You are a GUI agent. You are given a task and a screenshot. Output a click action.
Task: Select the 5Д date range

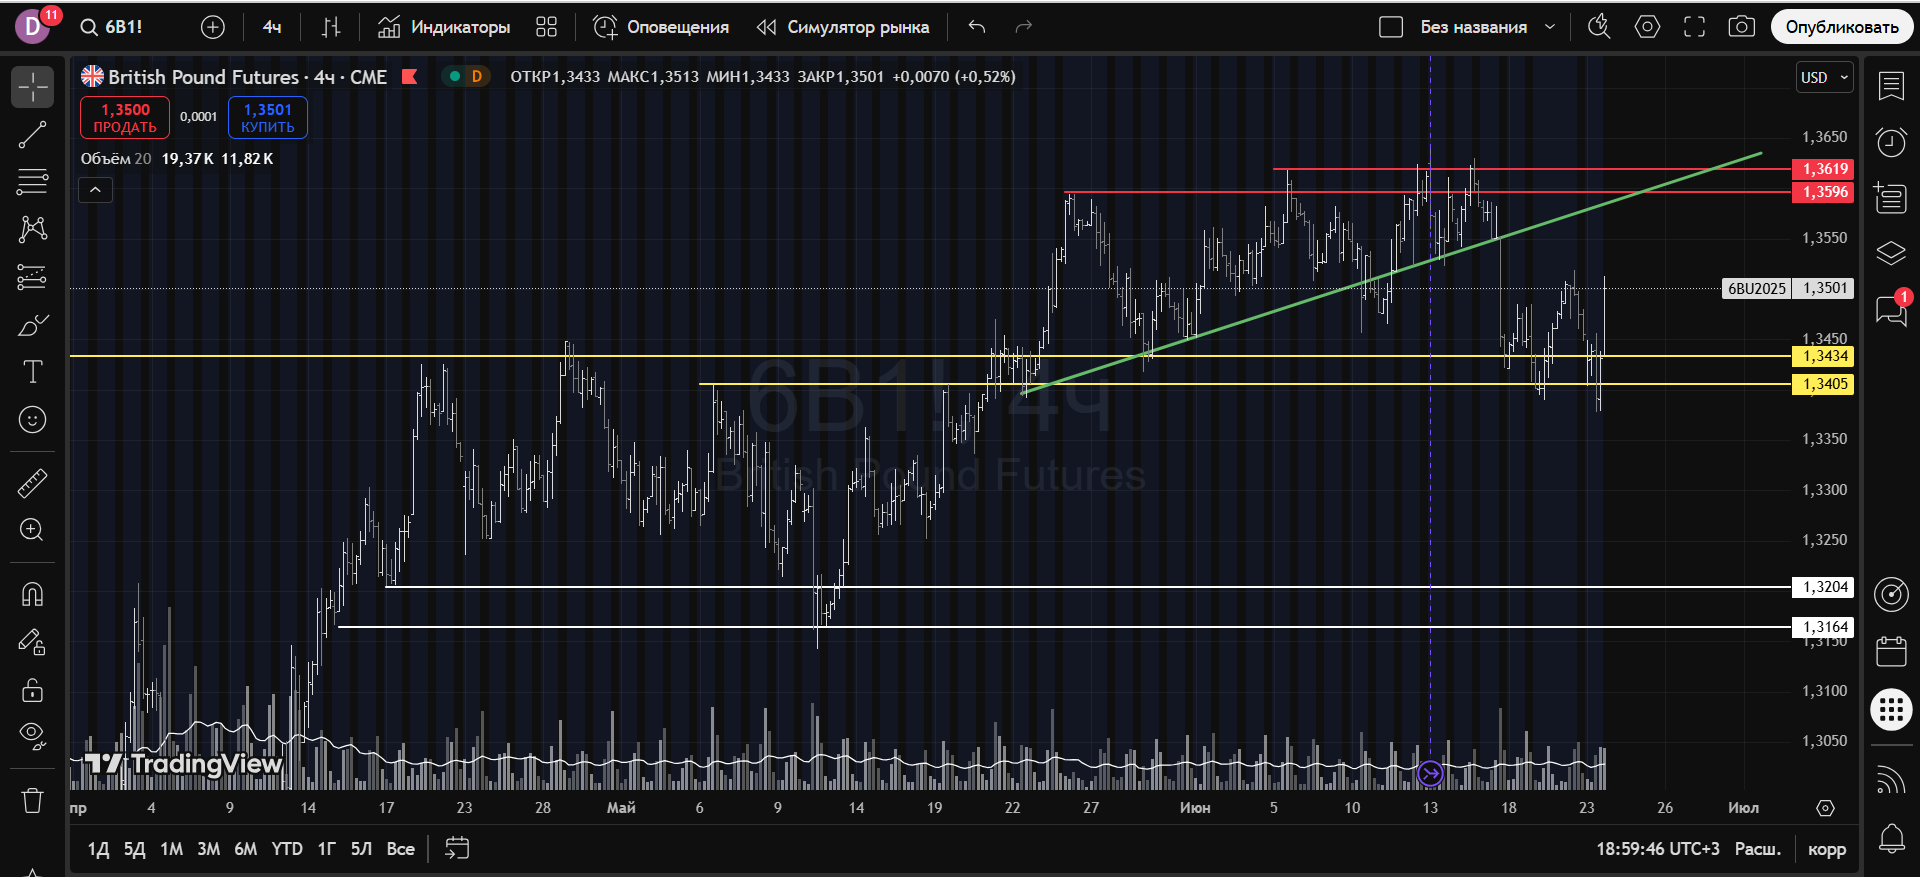[134, 849]
